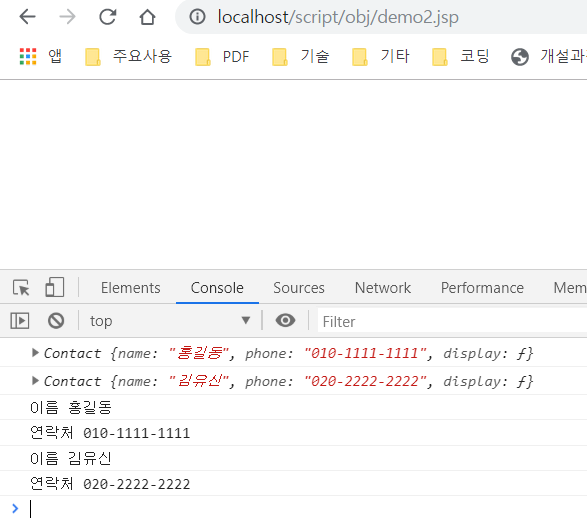Click the log line 연락처 010-1111-1111
Viewport: 587px width, 530px height.
click(110, 433)
